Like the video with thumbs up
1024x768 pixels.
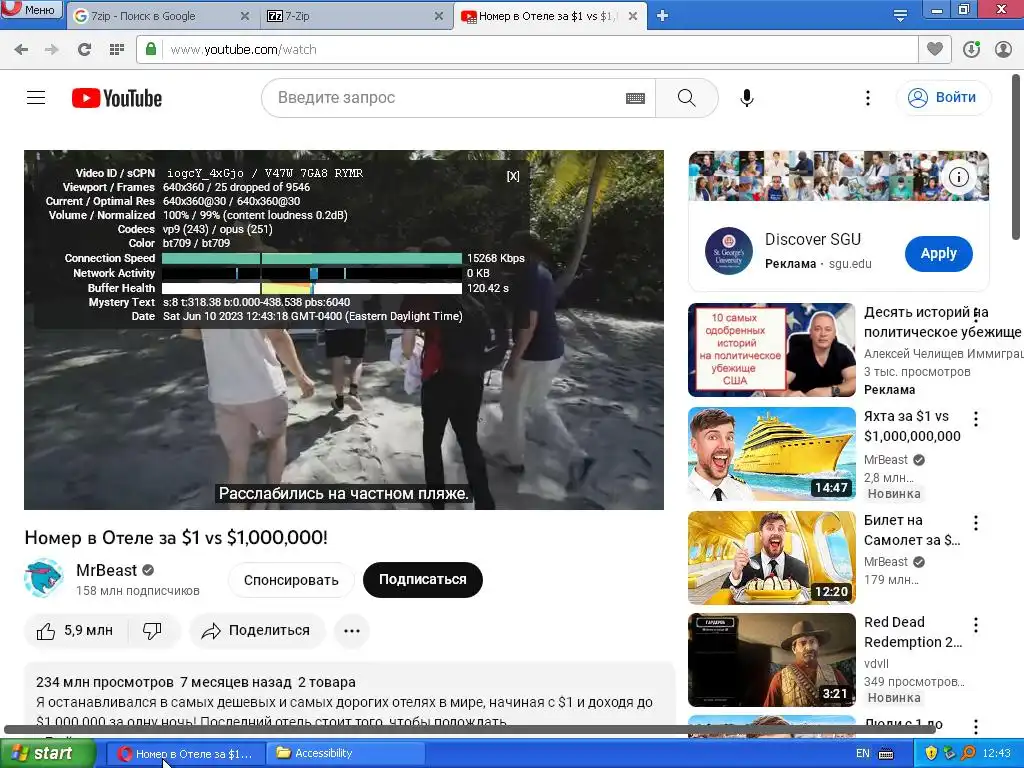click(74, 631)
